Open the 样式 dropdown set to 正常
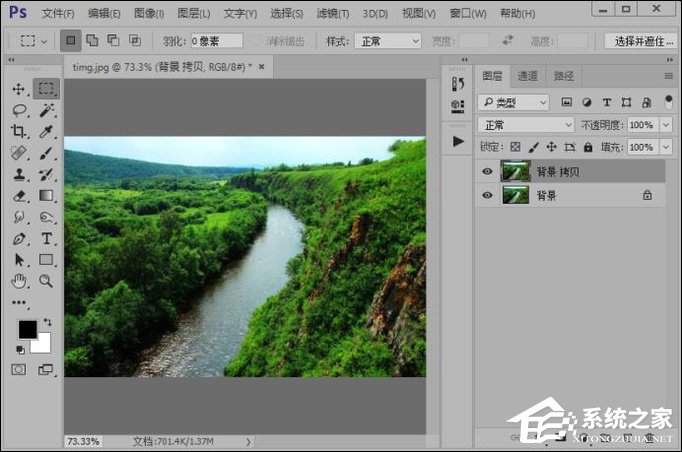Image resolution: width=682 pixels, height=452 pixels. 388,41
